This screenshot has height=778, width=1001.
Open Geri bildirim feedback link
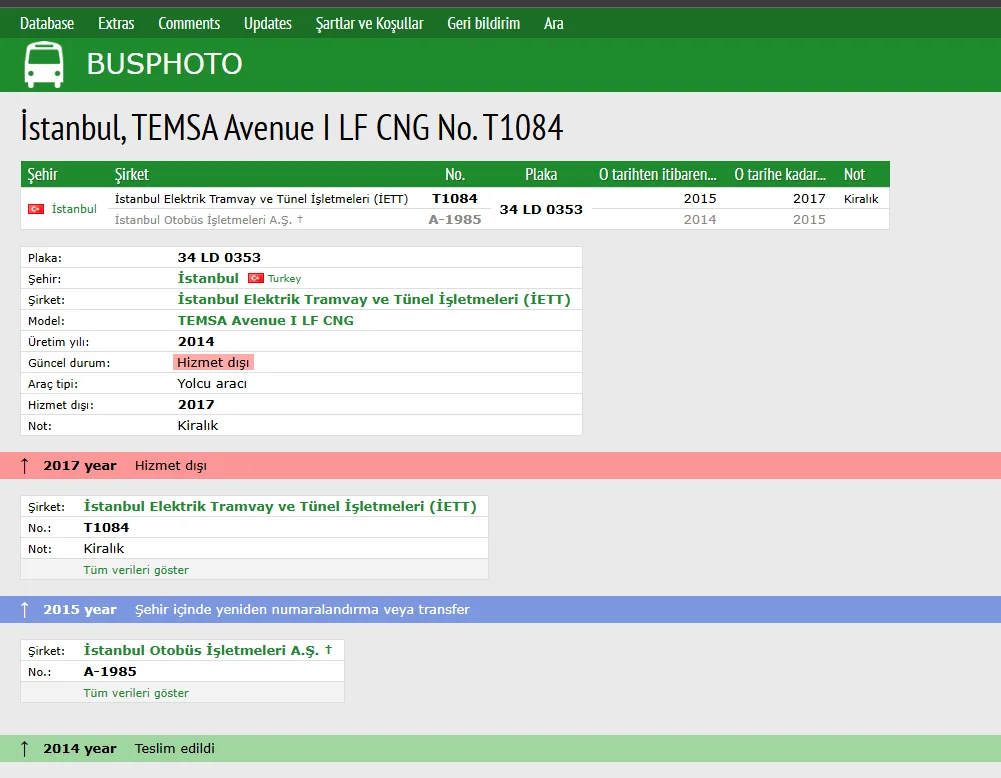coord(484,23)
